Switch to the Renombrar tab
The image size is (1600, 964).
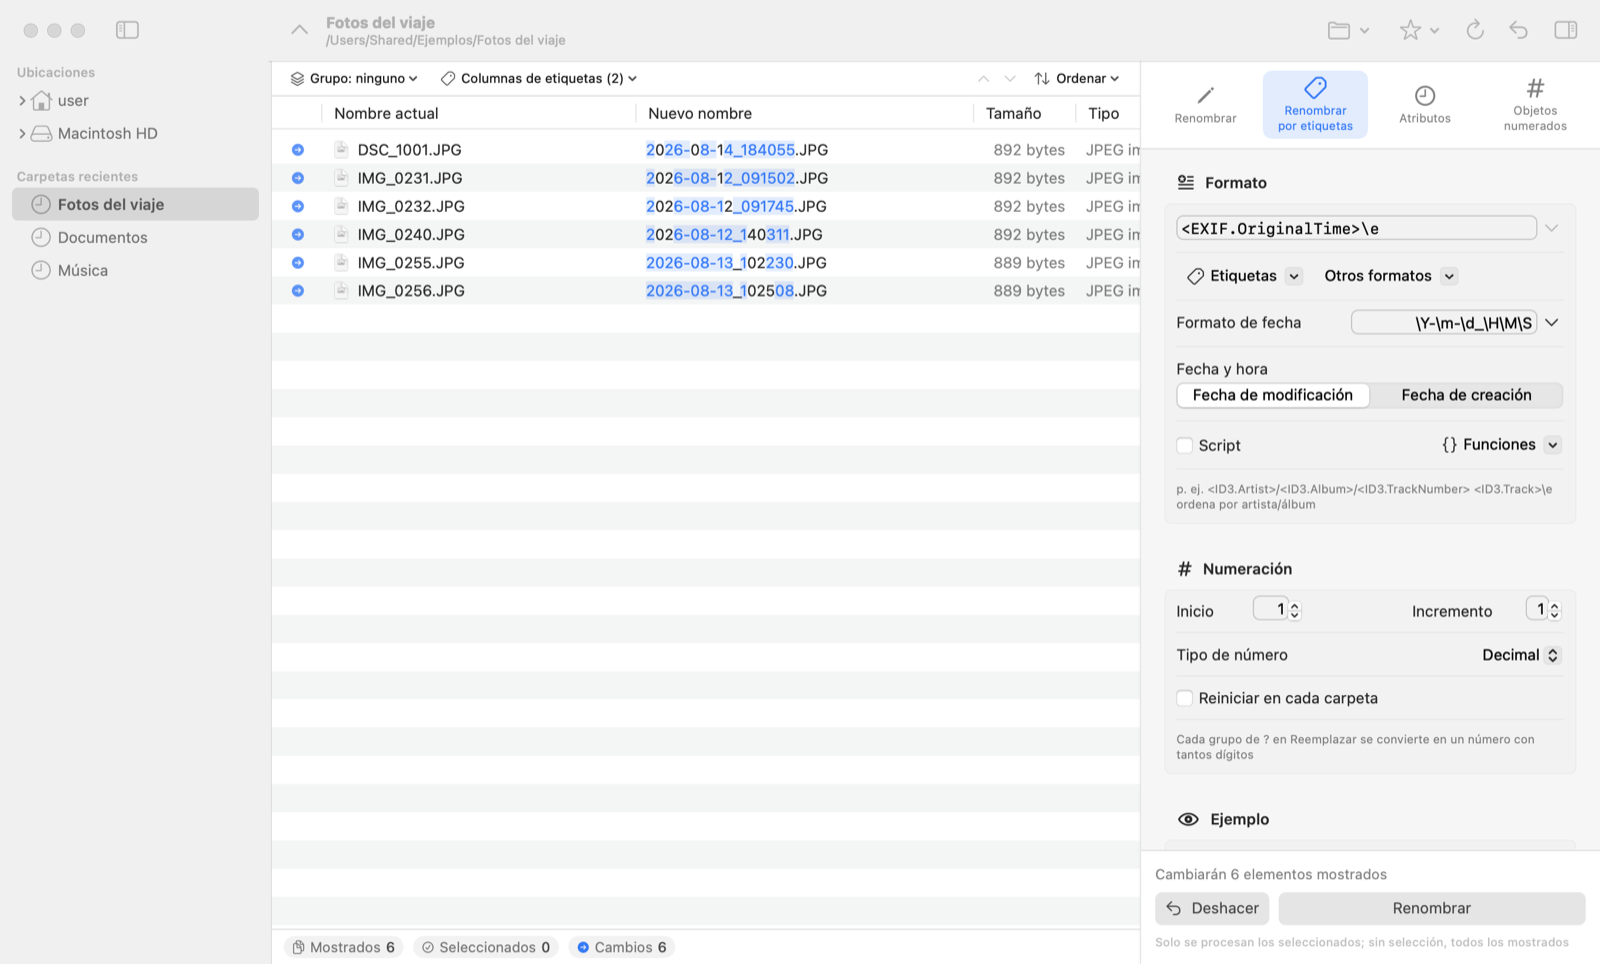[1205, 105]
